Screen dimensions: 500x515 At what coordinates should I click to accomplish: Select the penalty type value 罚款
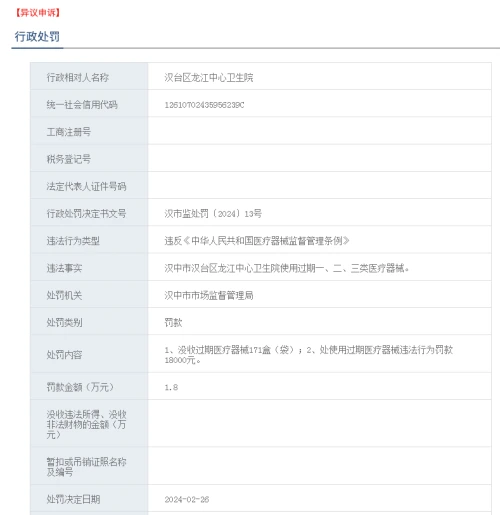tap(173, 323)
